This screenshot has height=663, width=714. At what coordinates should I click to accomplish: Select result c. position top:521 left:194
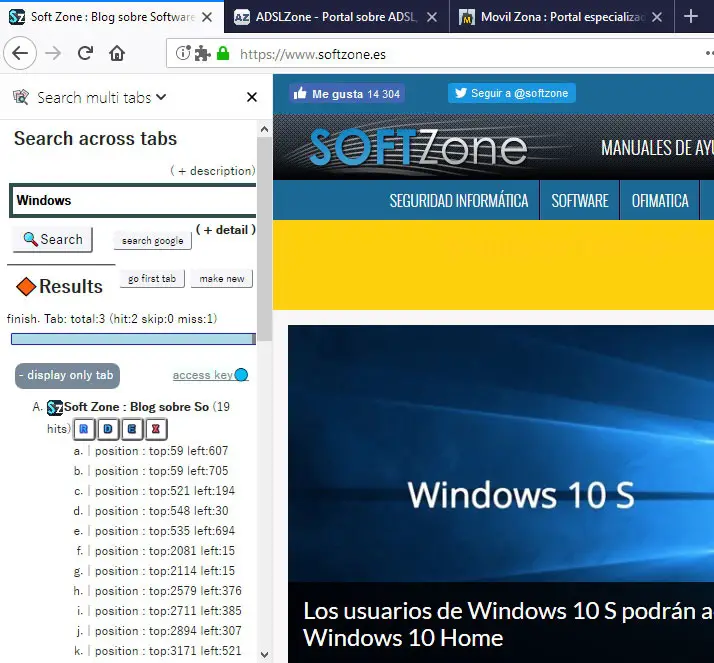point(165,491)
